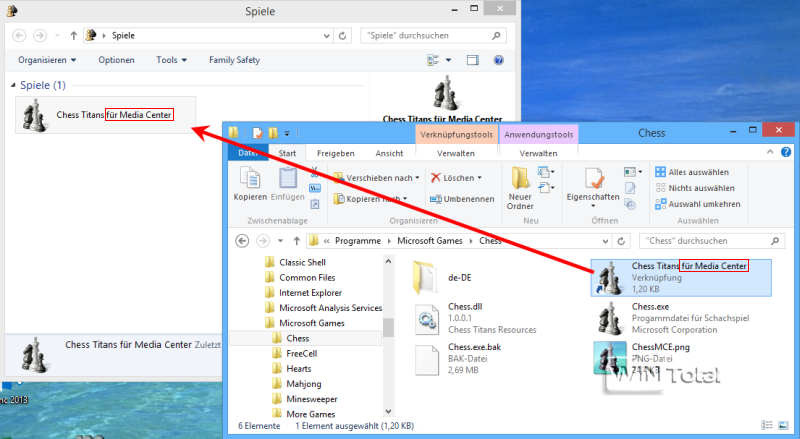Click the paste shortcut icon in Zwischenablage

(315, 204)
